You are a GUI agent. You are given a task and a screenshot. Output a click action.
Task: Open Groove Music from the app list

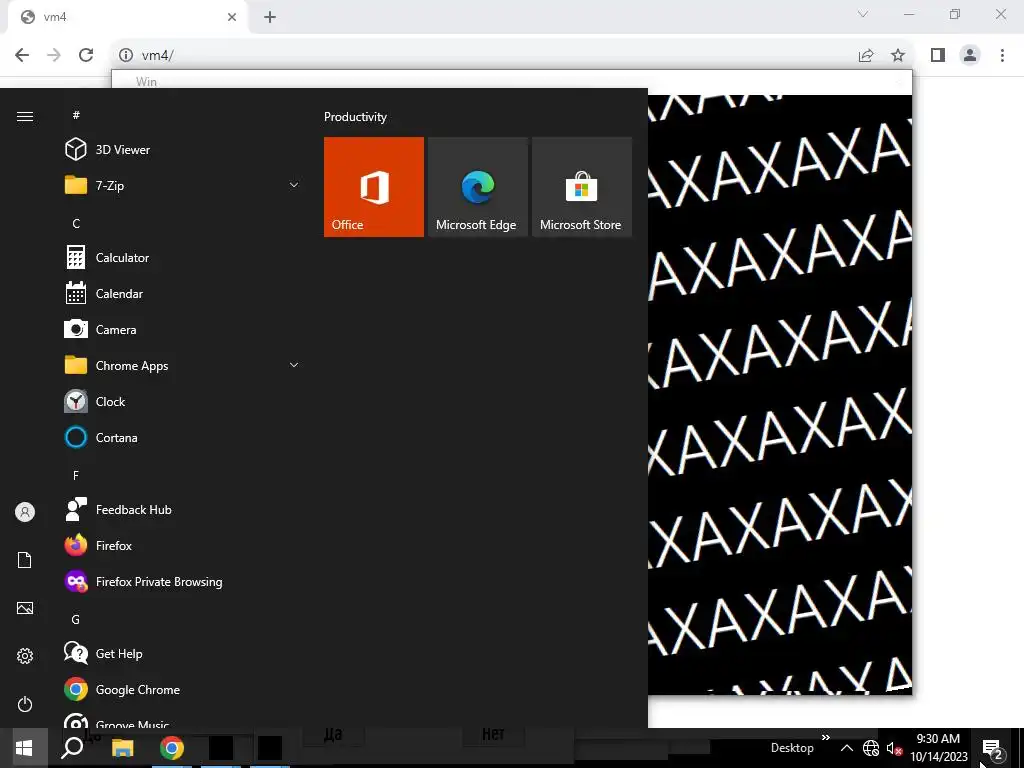point(183,720)
